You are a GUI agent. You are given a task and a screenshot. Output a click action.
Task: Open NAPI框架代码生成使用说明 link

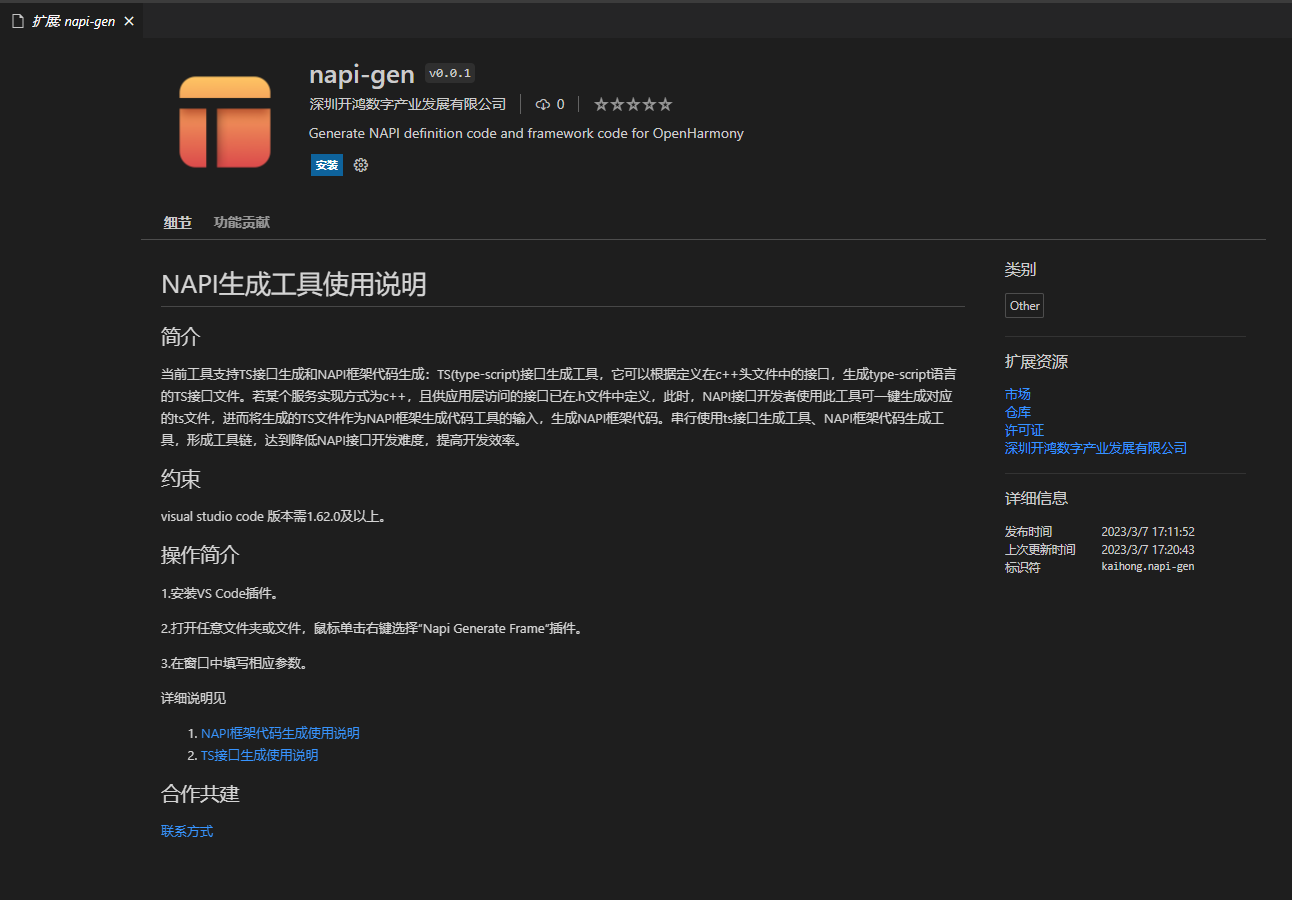tap(280, 733)
